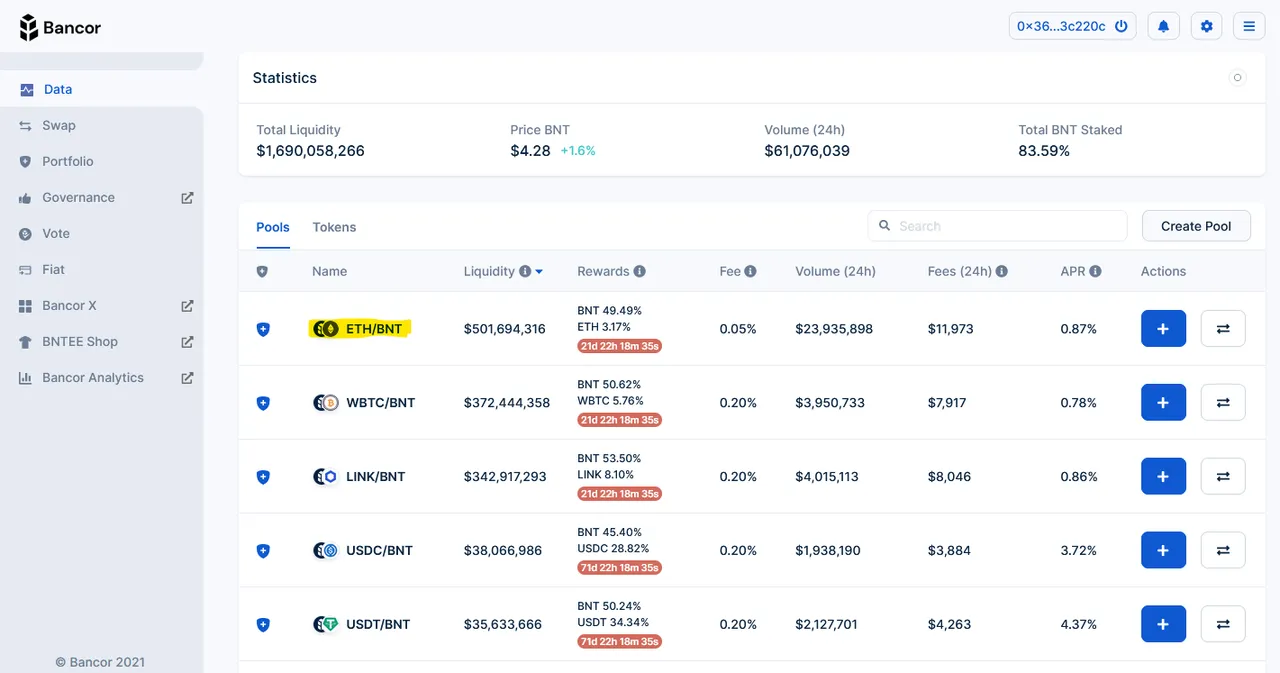Click the swap arrows for USDC/BNT
This screenshot has width=1280, height=673.
(1223, 550)
